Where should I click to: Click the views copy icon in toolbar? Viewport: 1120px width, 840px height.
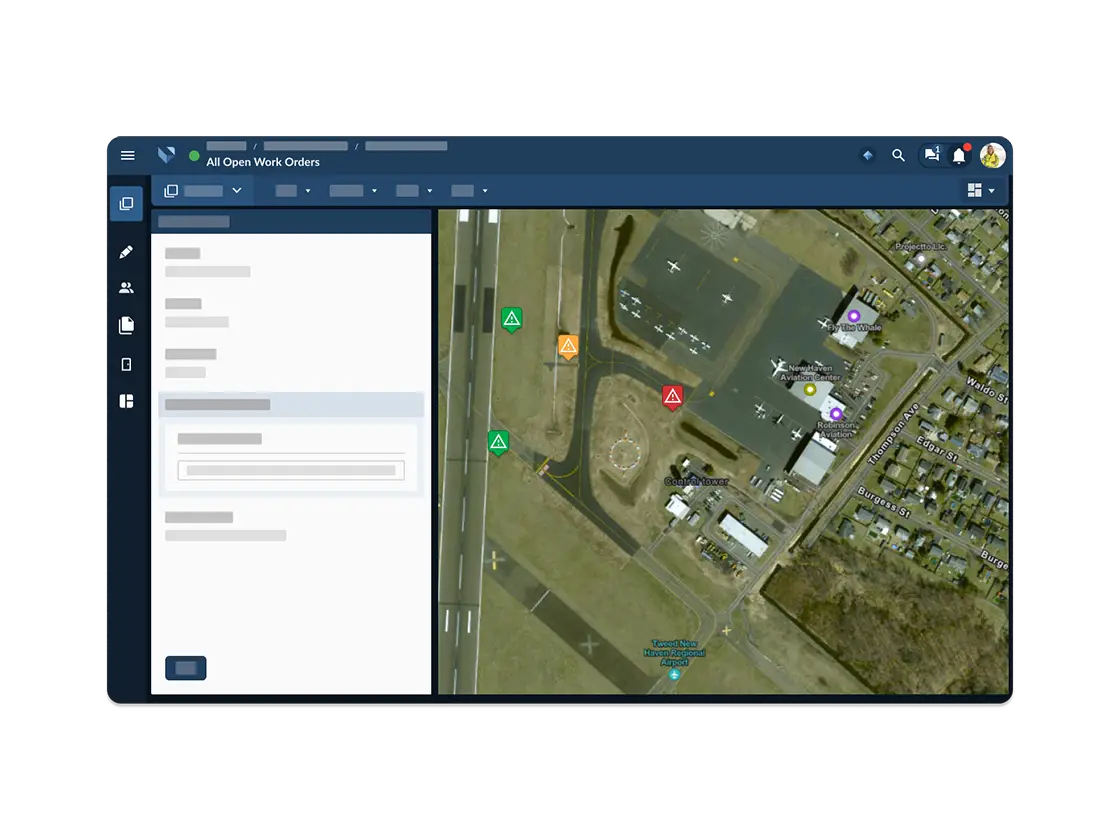pos(171,191)
